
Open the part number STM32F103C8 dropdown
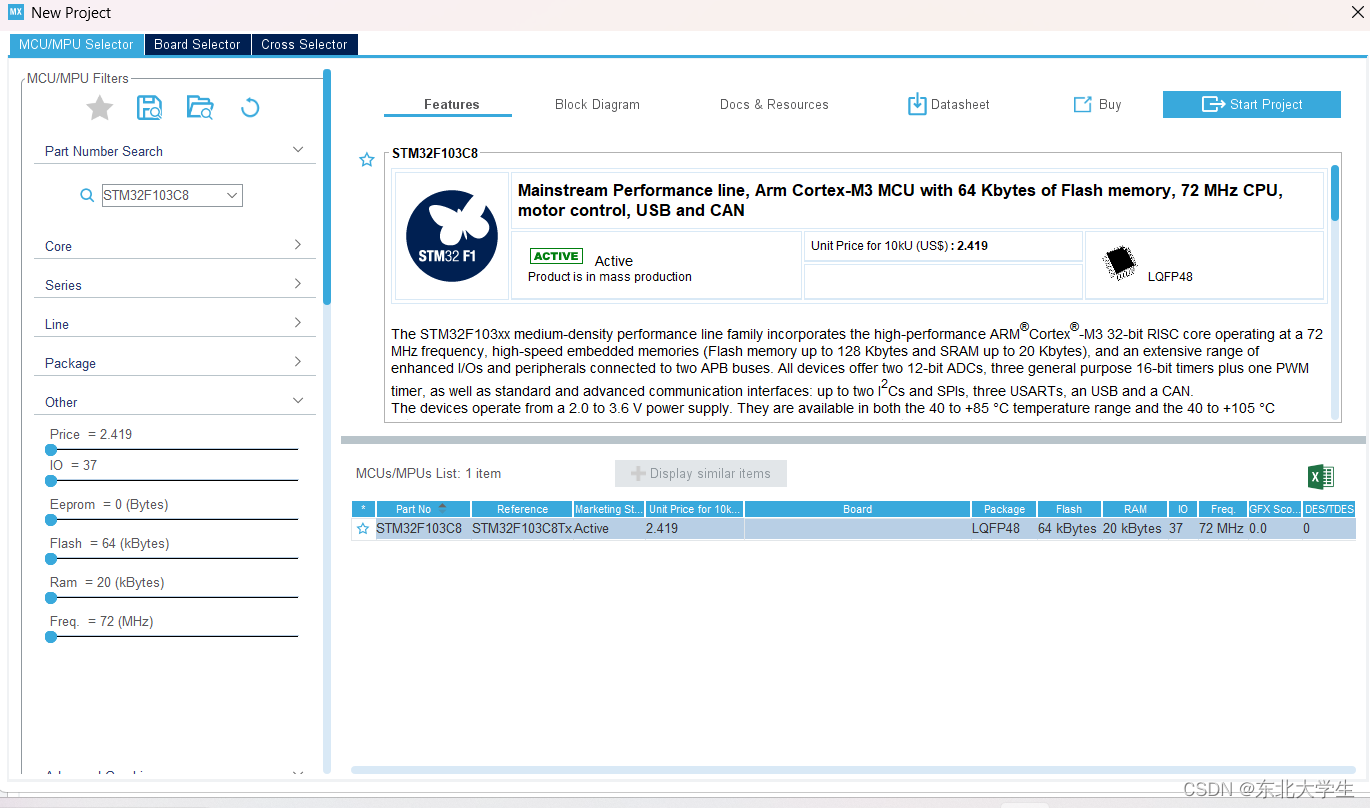[x=232, y=196]
